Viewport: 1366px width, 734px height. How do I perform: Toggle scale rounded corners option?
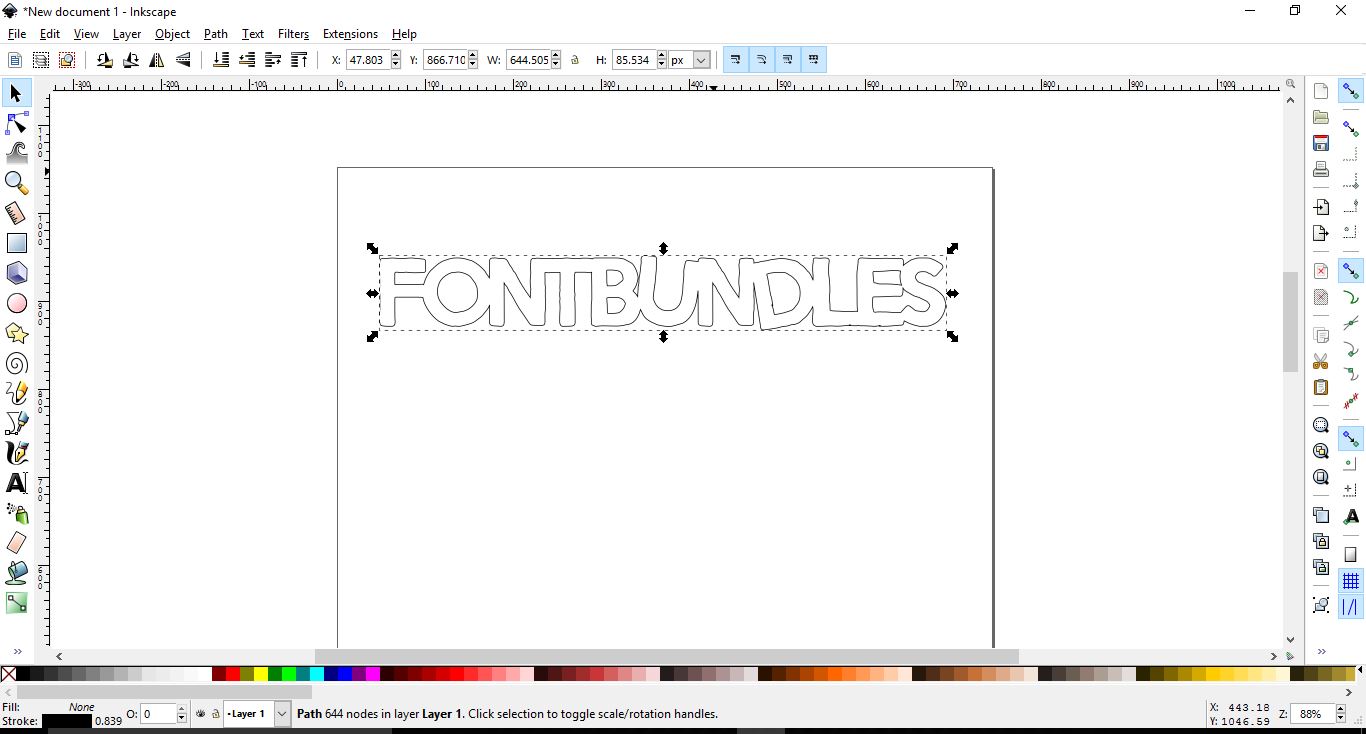(x=761, y=60)
